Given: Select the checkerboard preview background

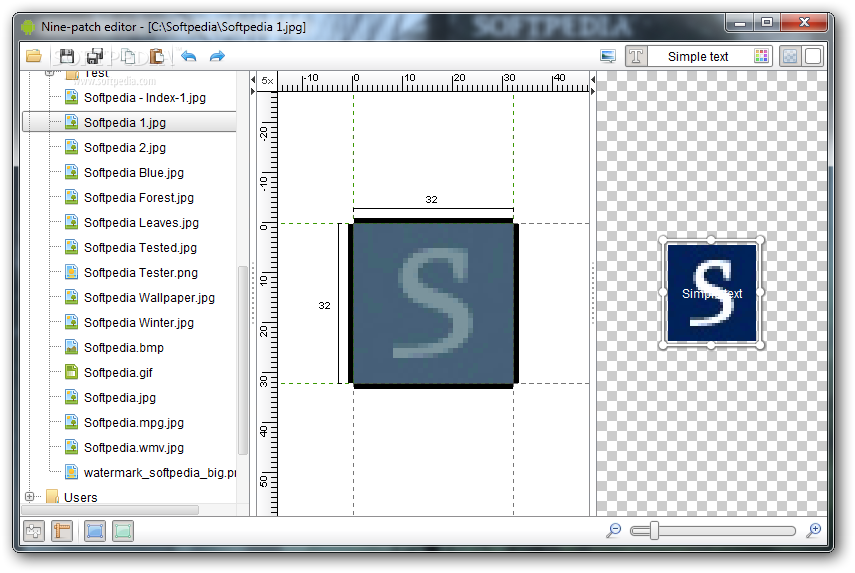Looking at the screenshot, I should point(790,56).
